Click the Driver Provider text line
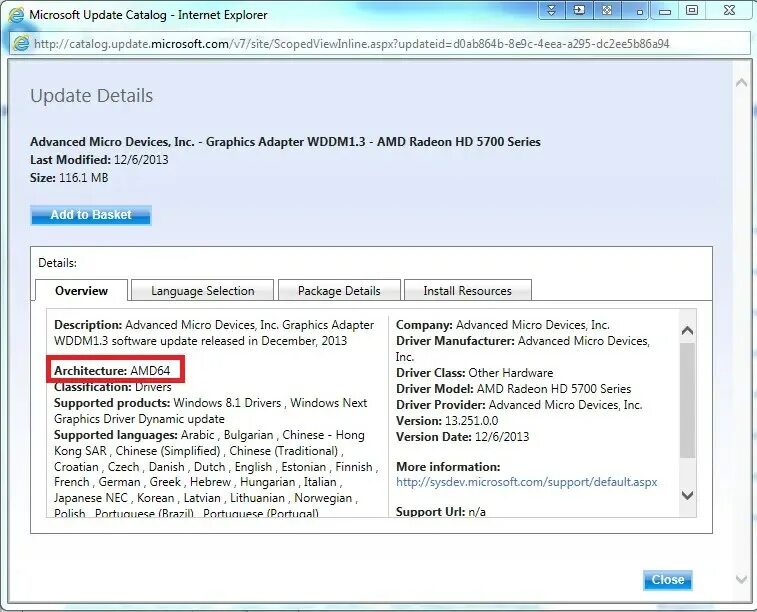Screen dimensions: 757x612 [x=519, y=404]
